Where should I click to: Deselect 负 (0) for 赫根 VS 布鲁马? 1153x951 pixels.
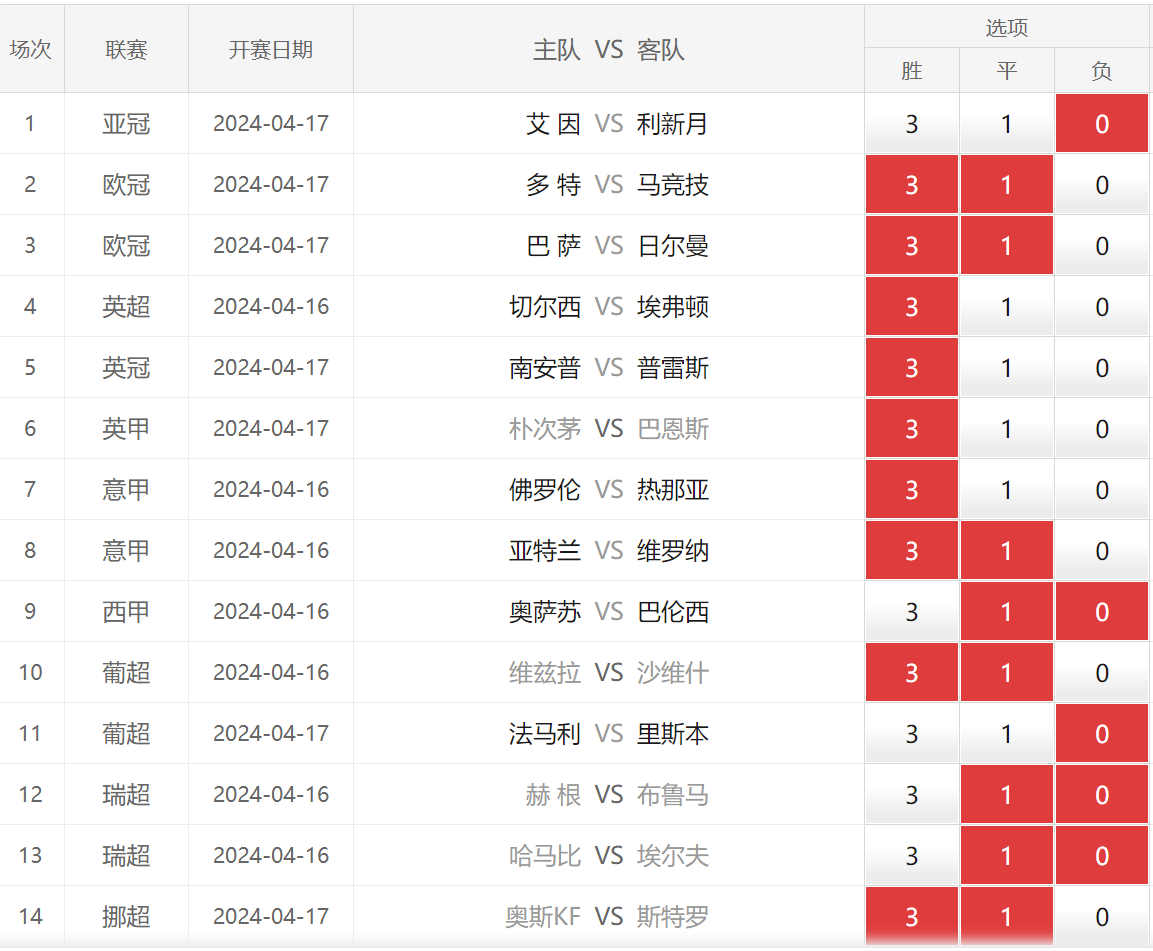pyautogui.click(x=1102, y=795)
